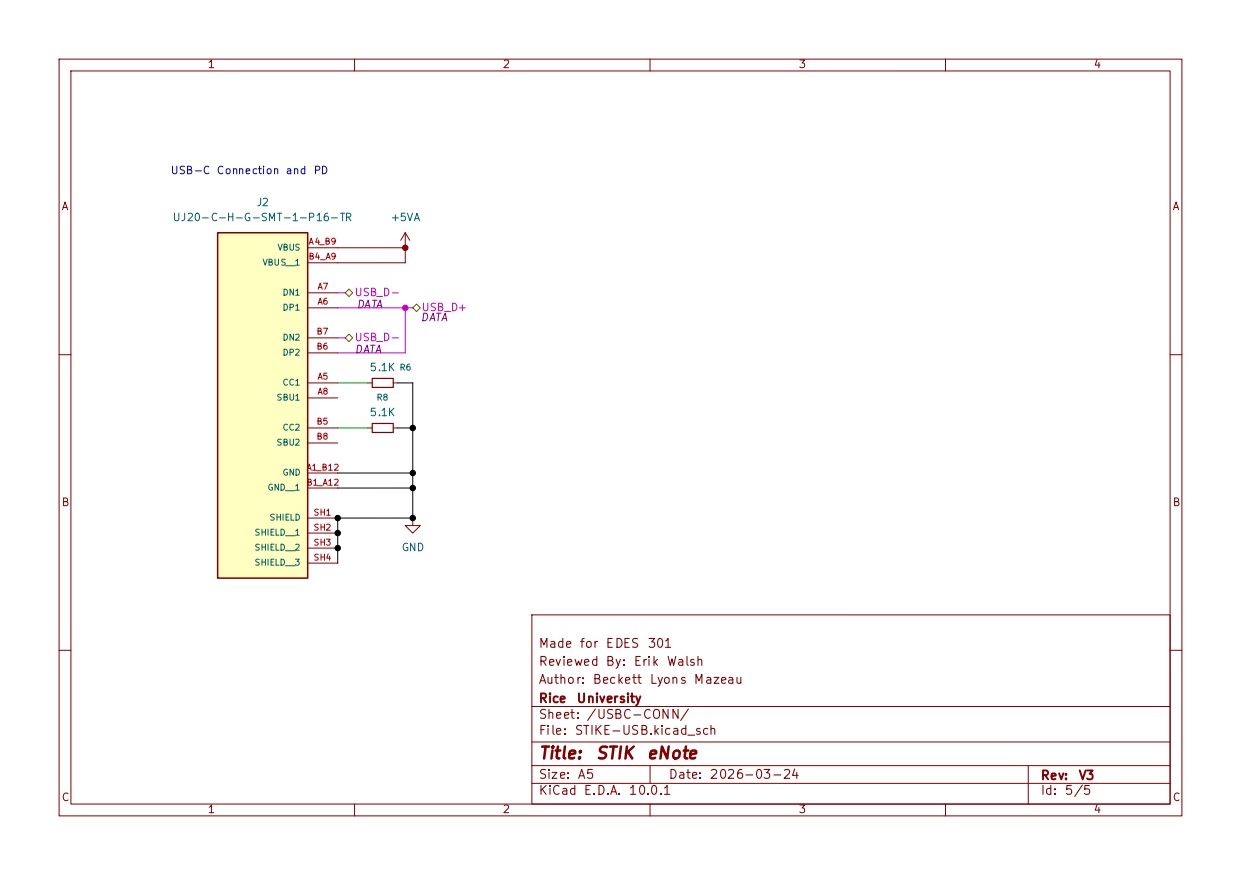
Task: Select pin number A1_B12
Action: (323, 466)
